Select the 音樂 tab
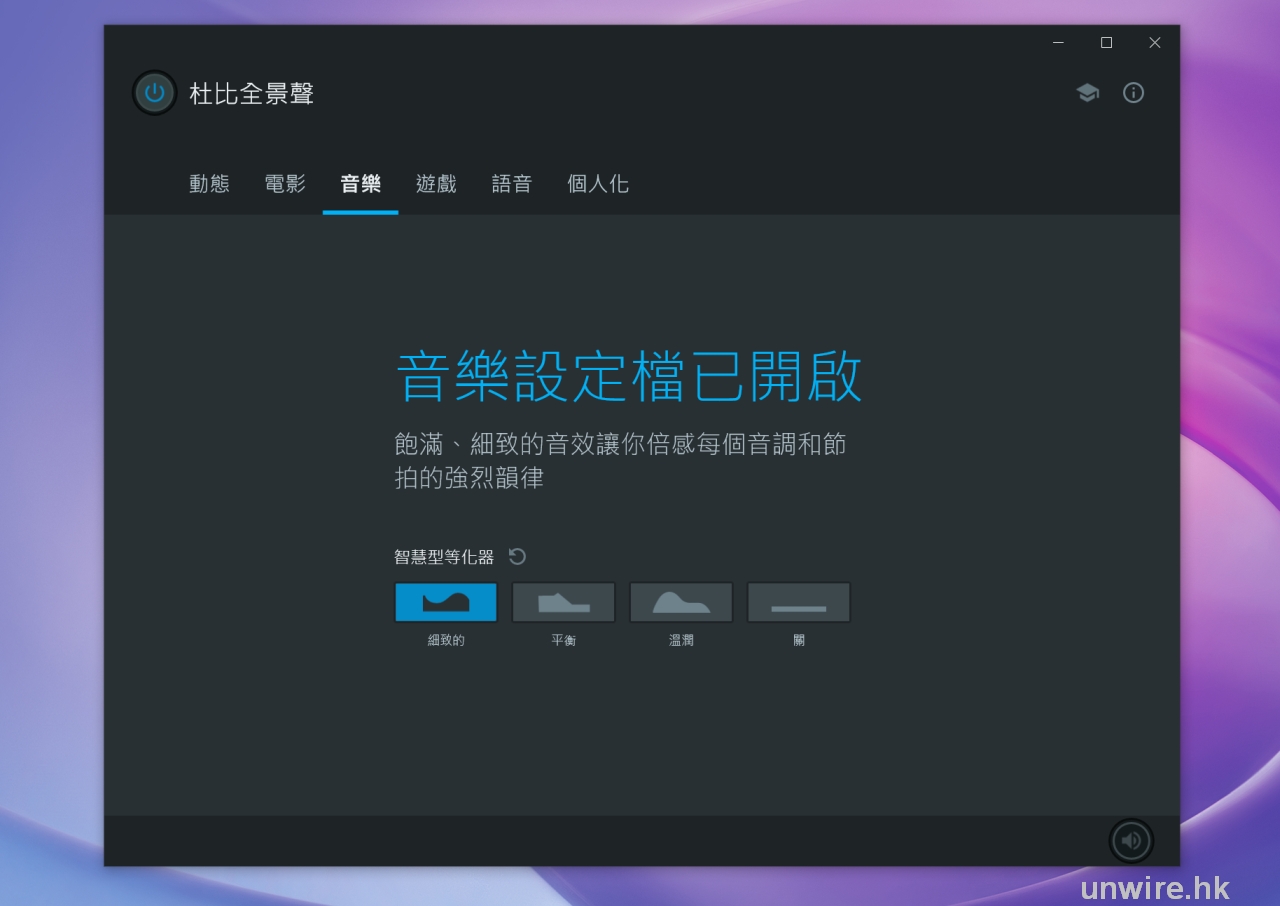 (360, 184)
